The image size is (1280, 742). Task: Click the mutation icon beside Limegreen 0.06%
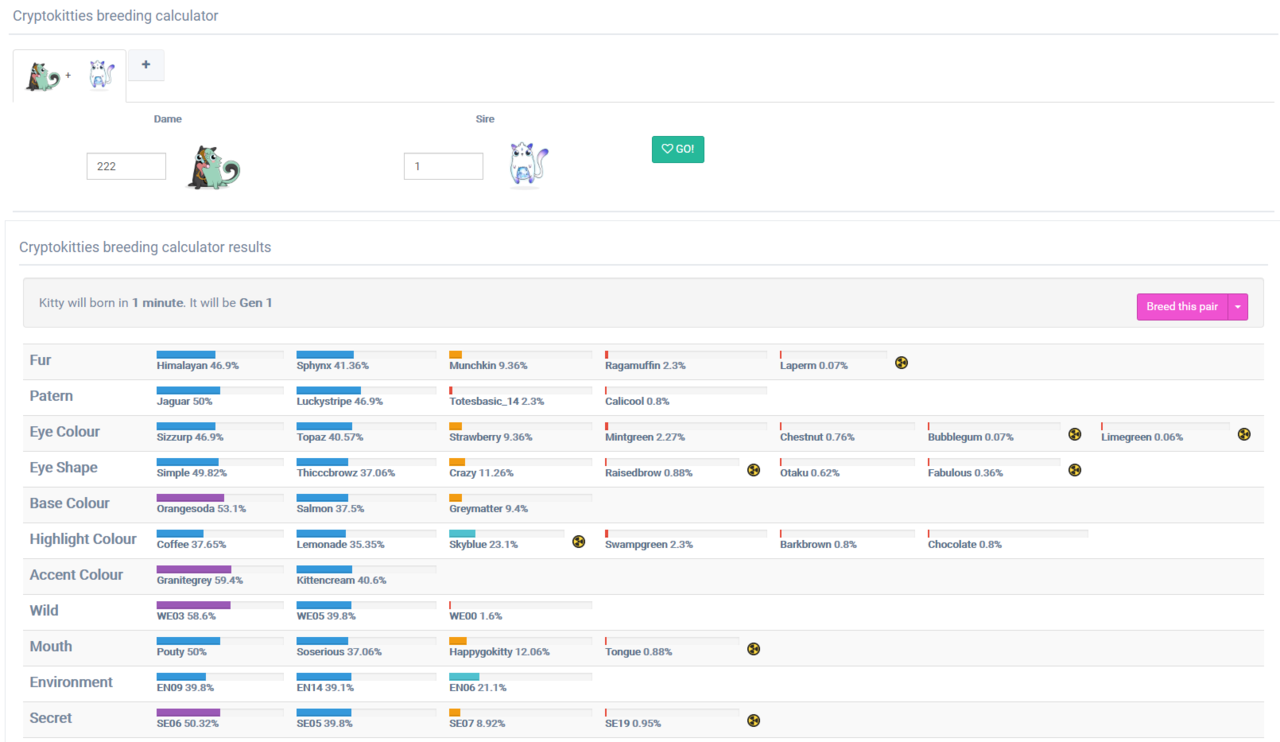(1244, 435)
